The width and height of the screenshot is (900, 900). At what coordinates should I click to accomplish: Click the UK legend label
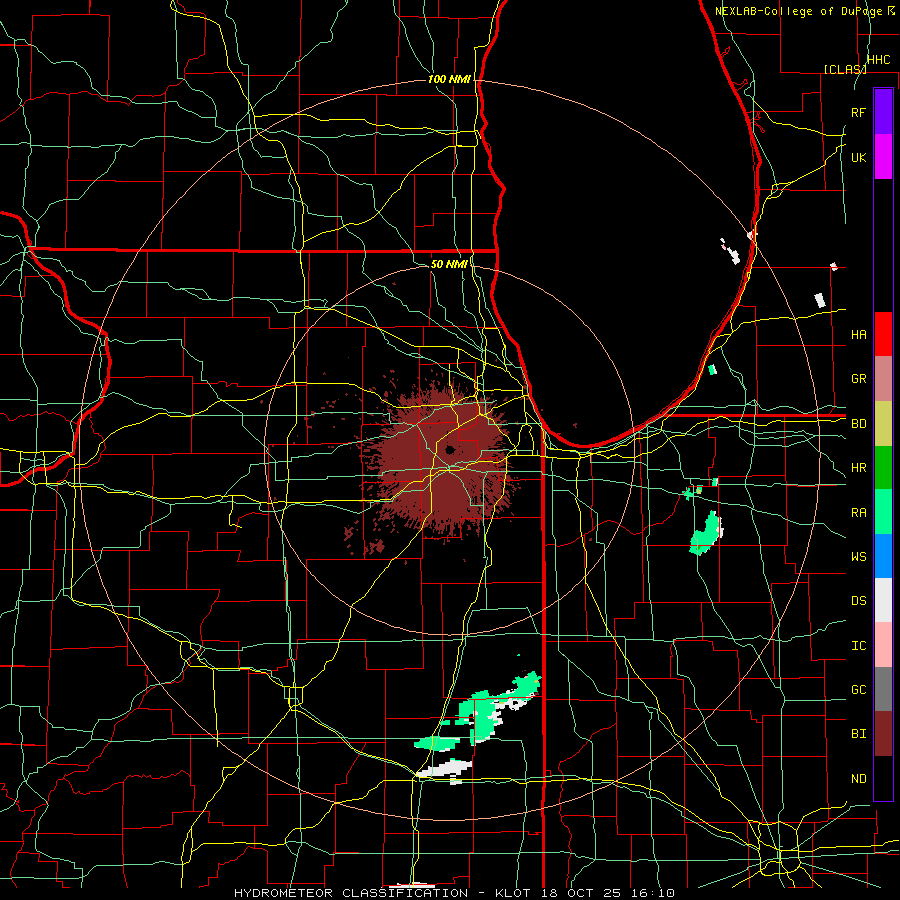[858, 157]
